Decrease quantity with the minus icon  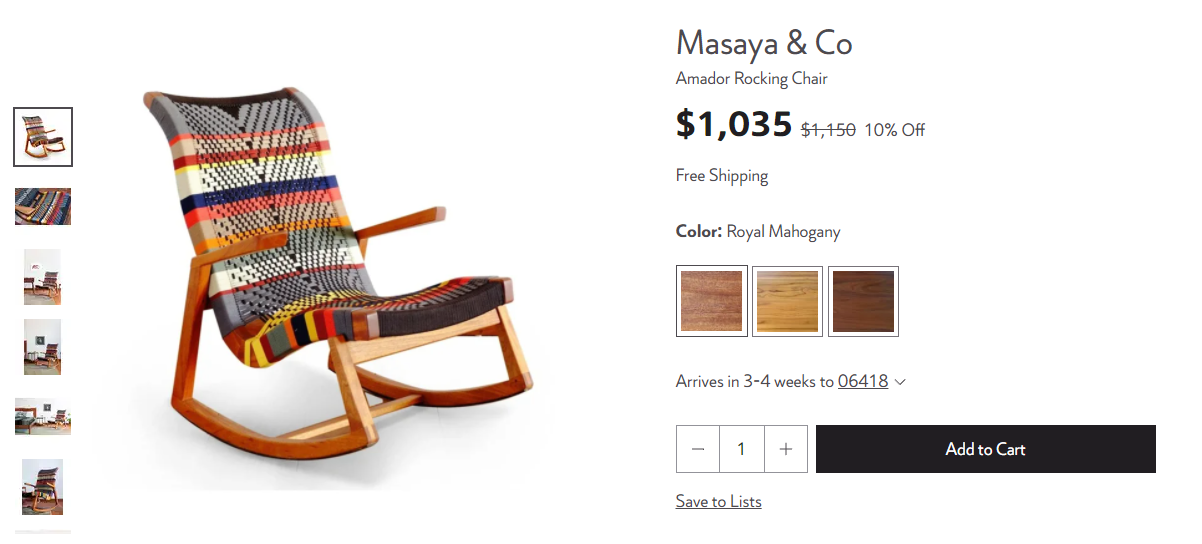pyautogui.click(x=698, y=449)
